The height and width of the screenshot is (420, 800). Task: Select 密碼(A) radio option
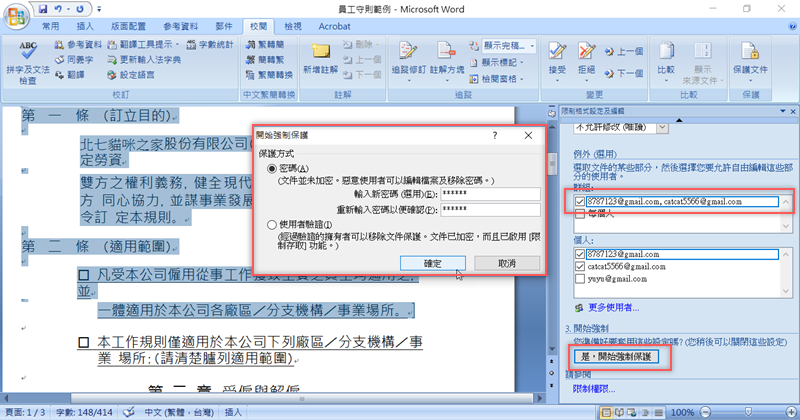[x=272, y=168]
